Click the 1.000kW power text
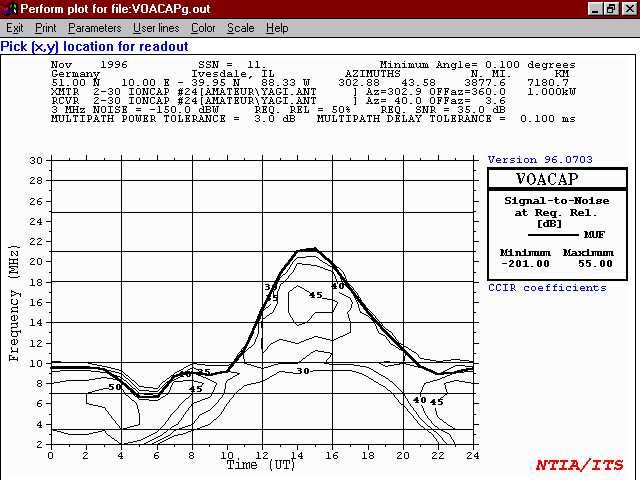Screen dimensions: 640x480 click(551, 92)
